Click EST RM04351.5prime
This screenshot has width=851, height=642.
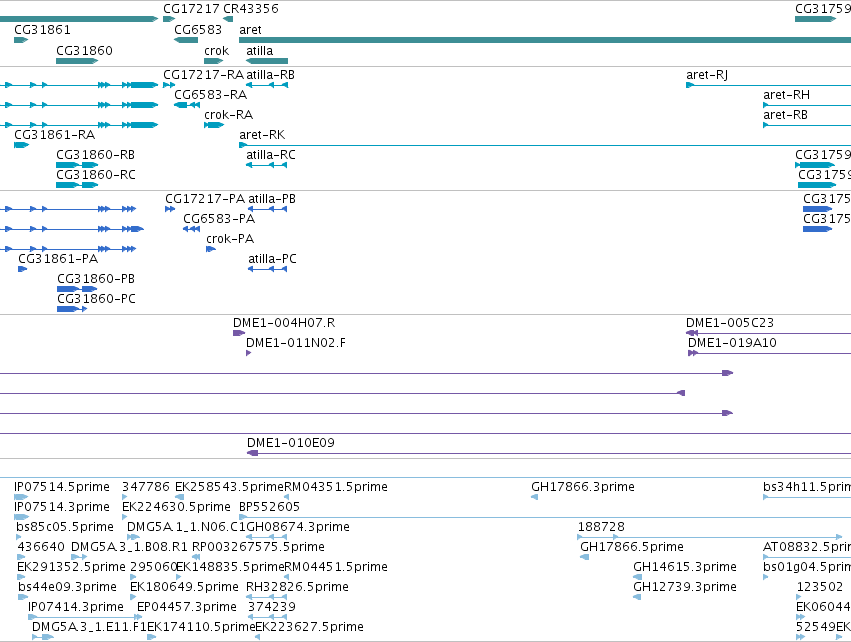(x=336, y=487)
